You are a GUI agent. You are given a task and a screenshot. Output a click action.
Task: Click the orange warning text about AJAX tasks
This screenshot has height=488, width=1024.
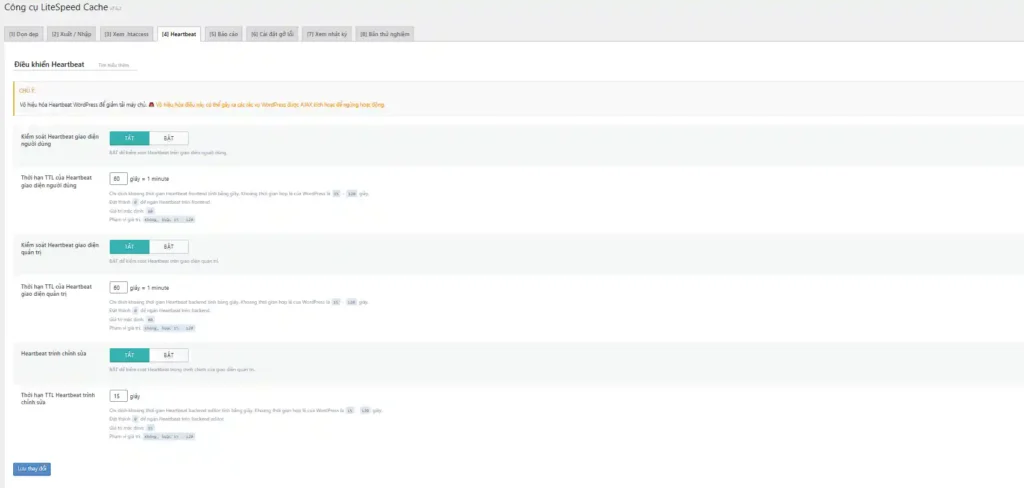point(270,105)
